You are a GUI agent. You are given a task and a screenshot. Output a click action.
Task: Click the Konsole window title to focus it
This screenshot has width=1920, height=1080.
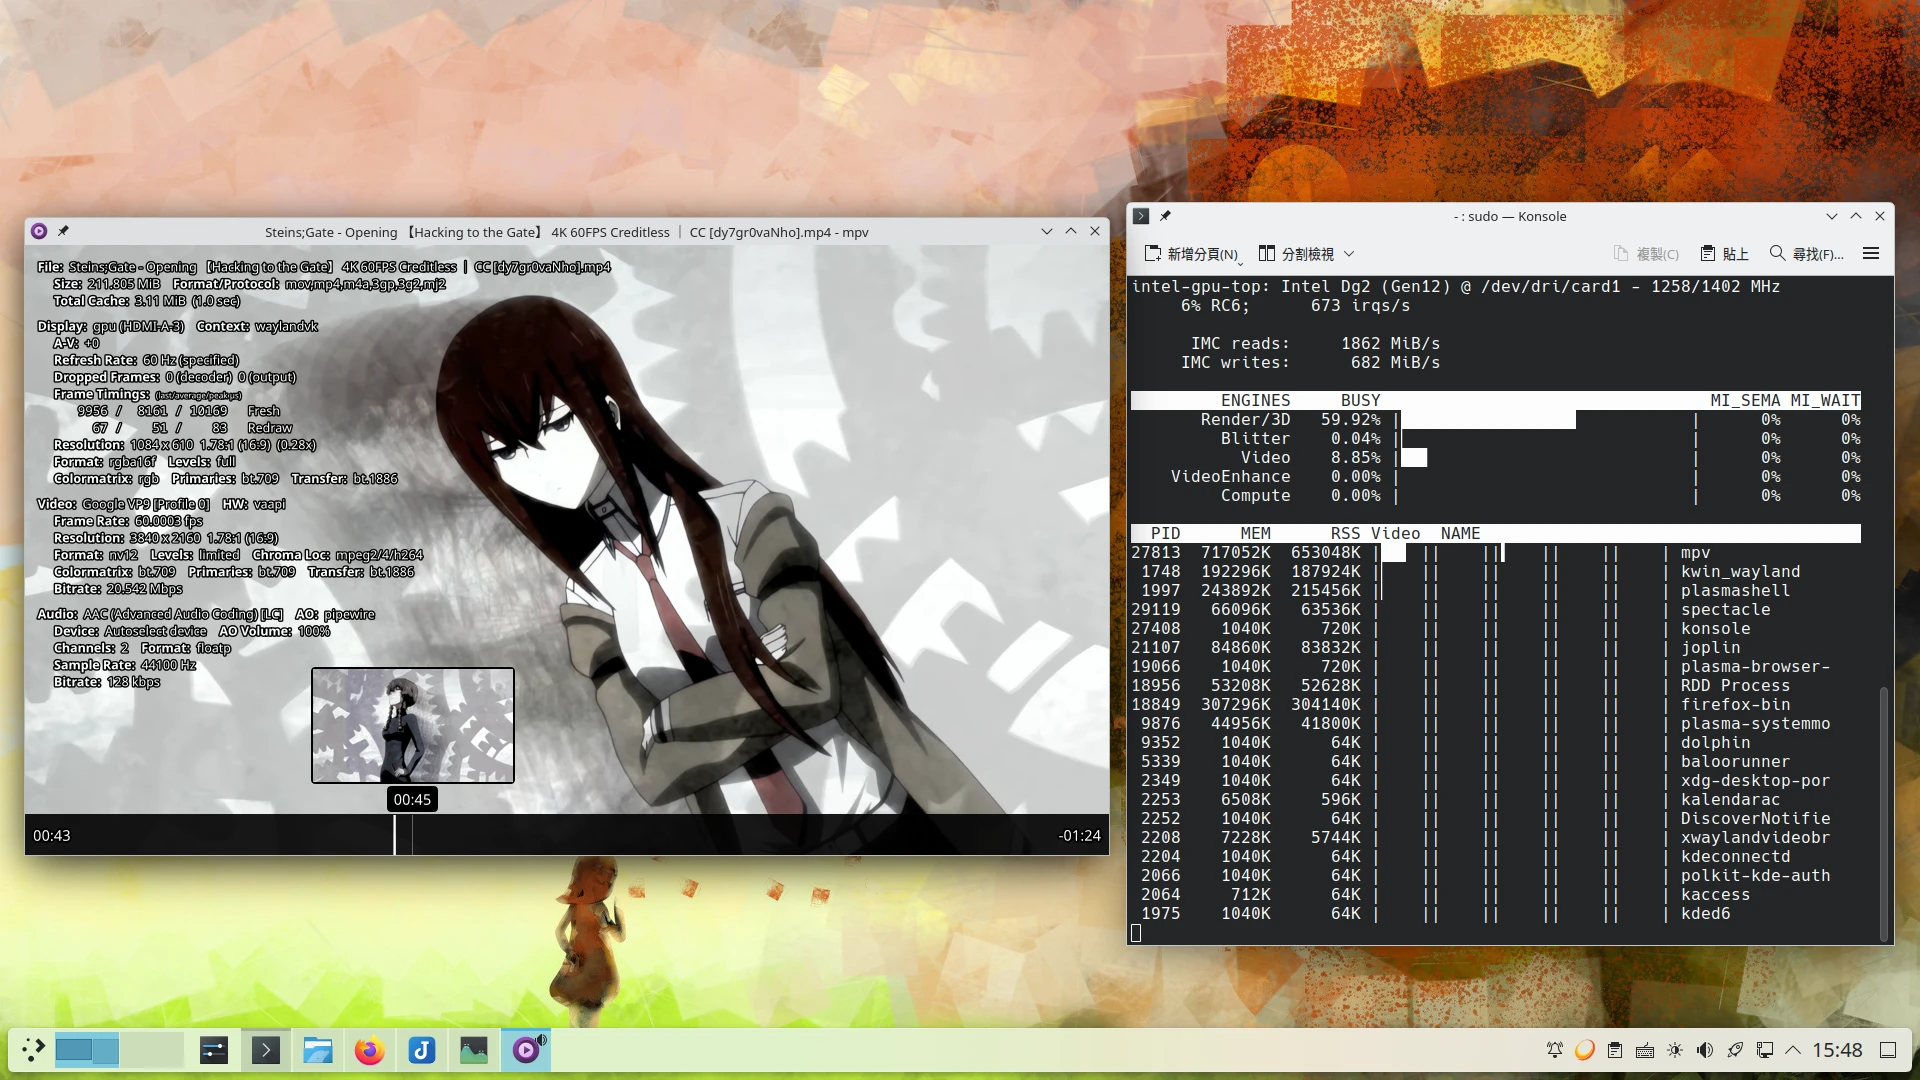1510,216
